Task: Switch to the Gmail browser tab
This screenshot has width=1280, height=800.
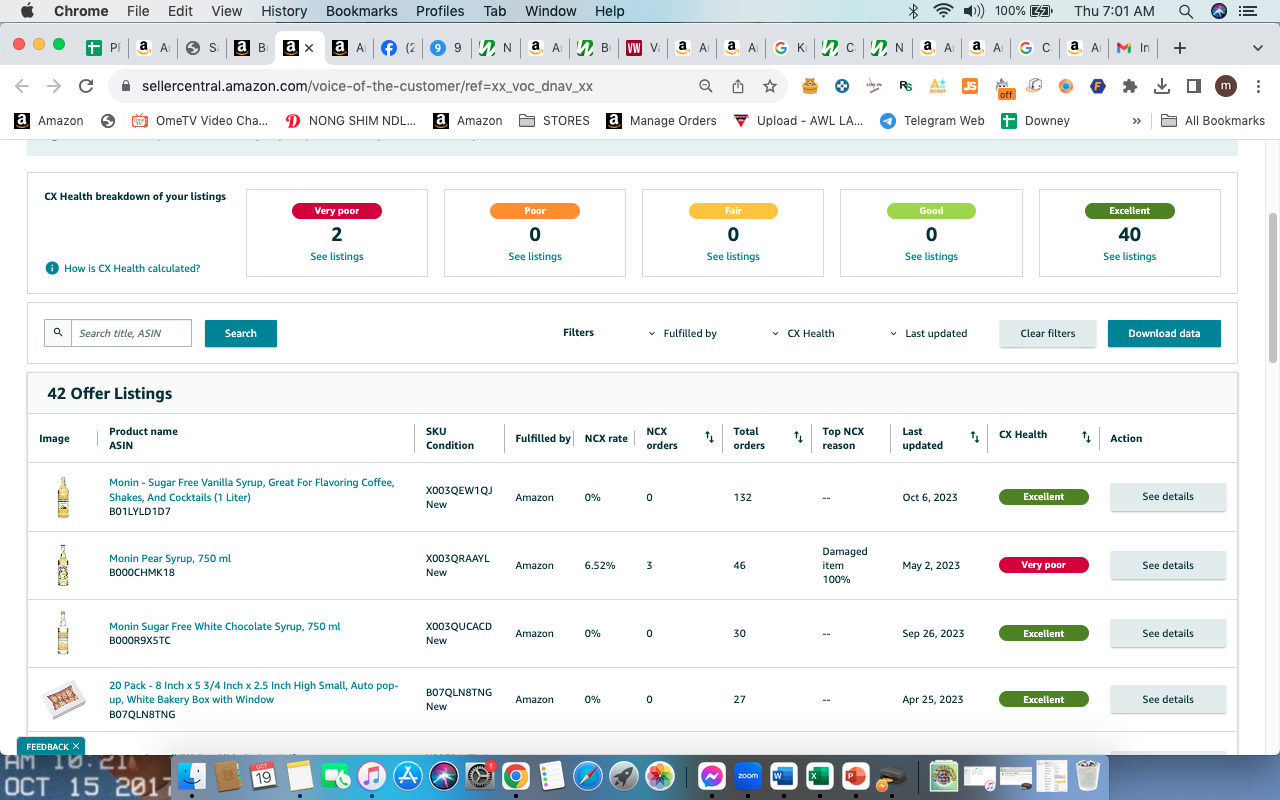Action: 1131,48
